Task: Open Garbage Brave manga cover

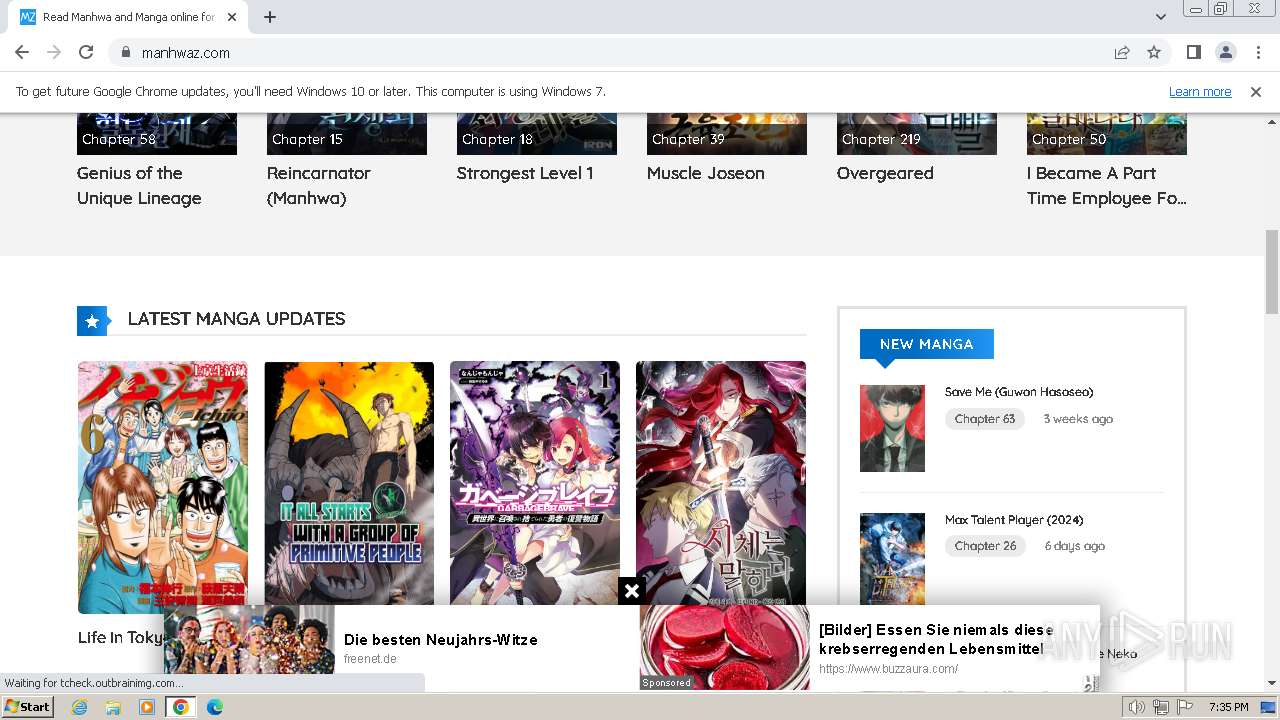Action: (535, 485)
